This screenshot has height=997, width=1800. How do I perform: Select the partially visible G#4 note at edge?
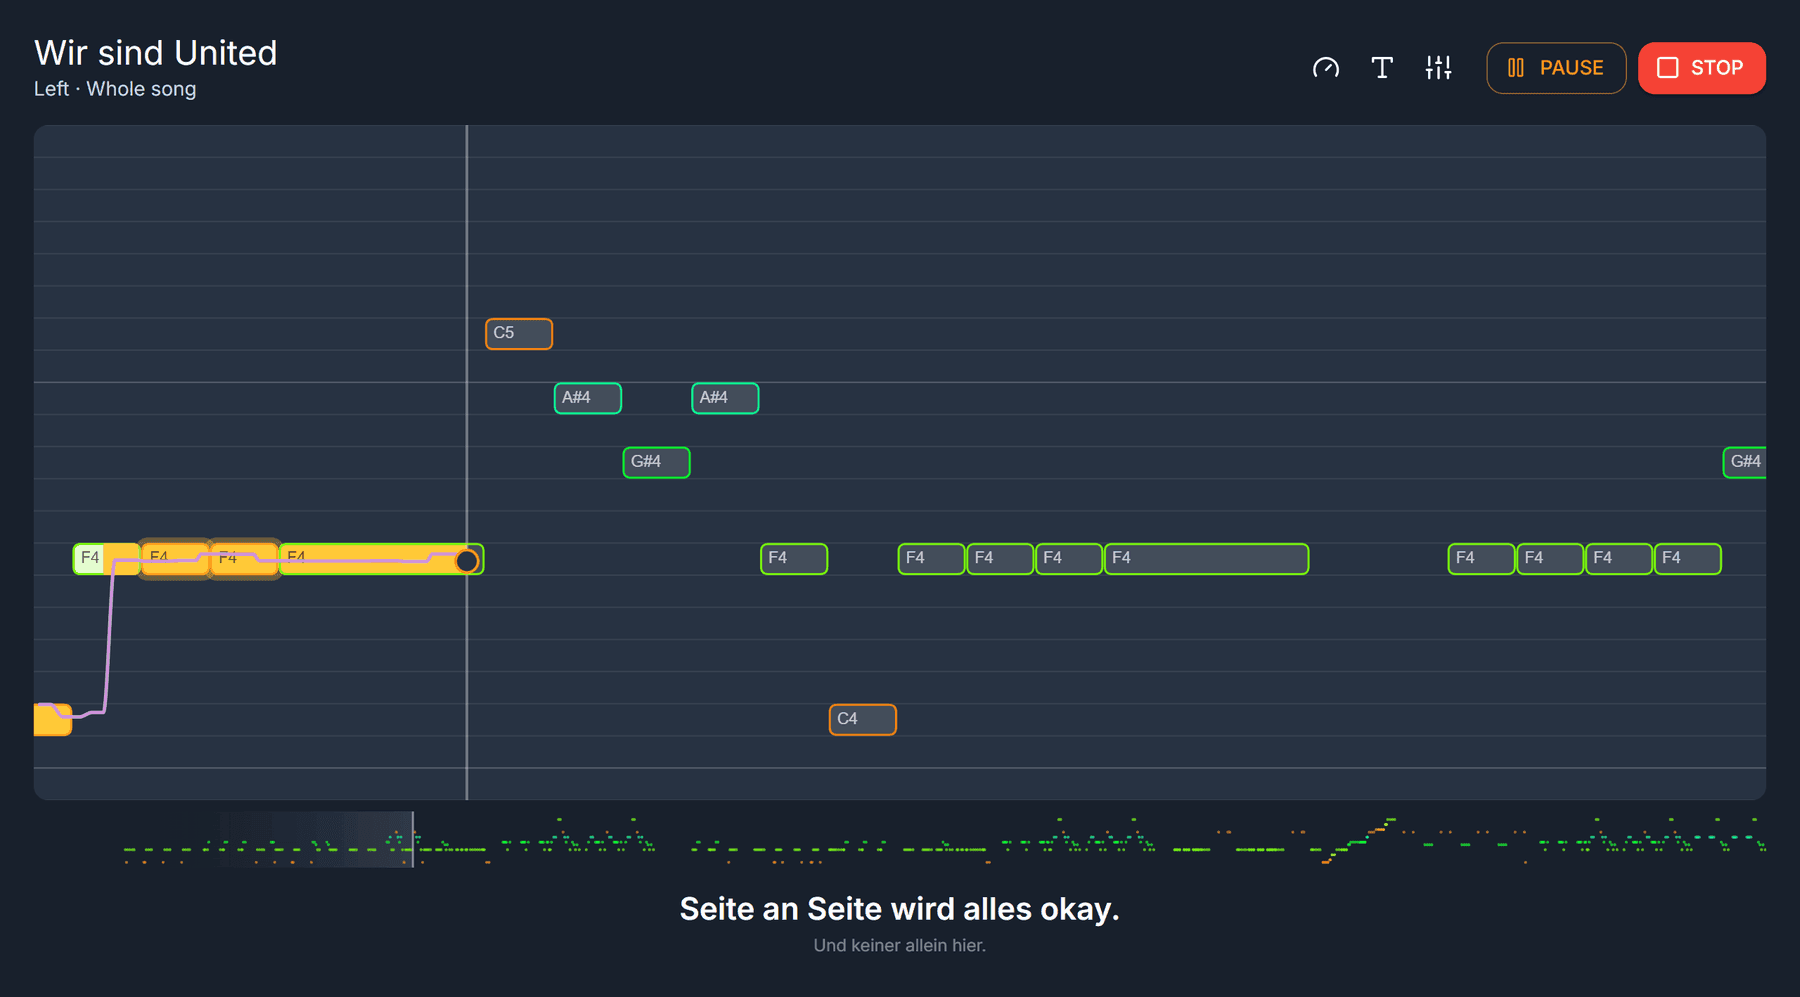tap(1745, 462)
